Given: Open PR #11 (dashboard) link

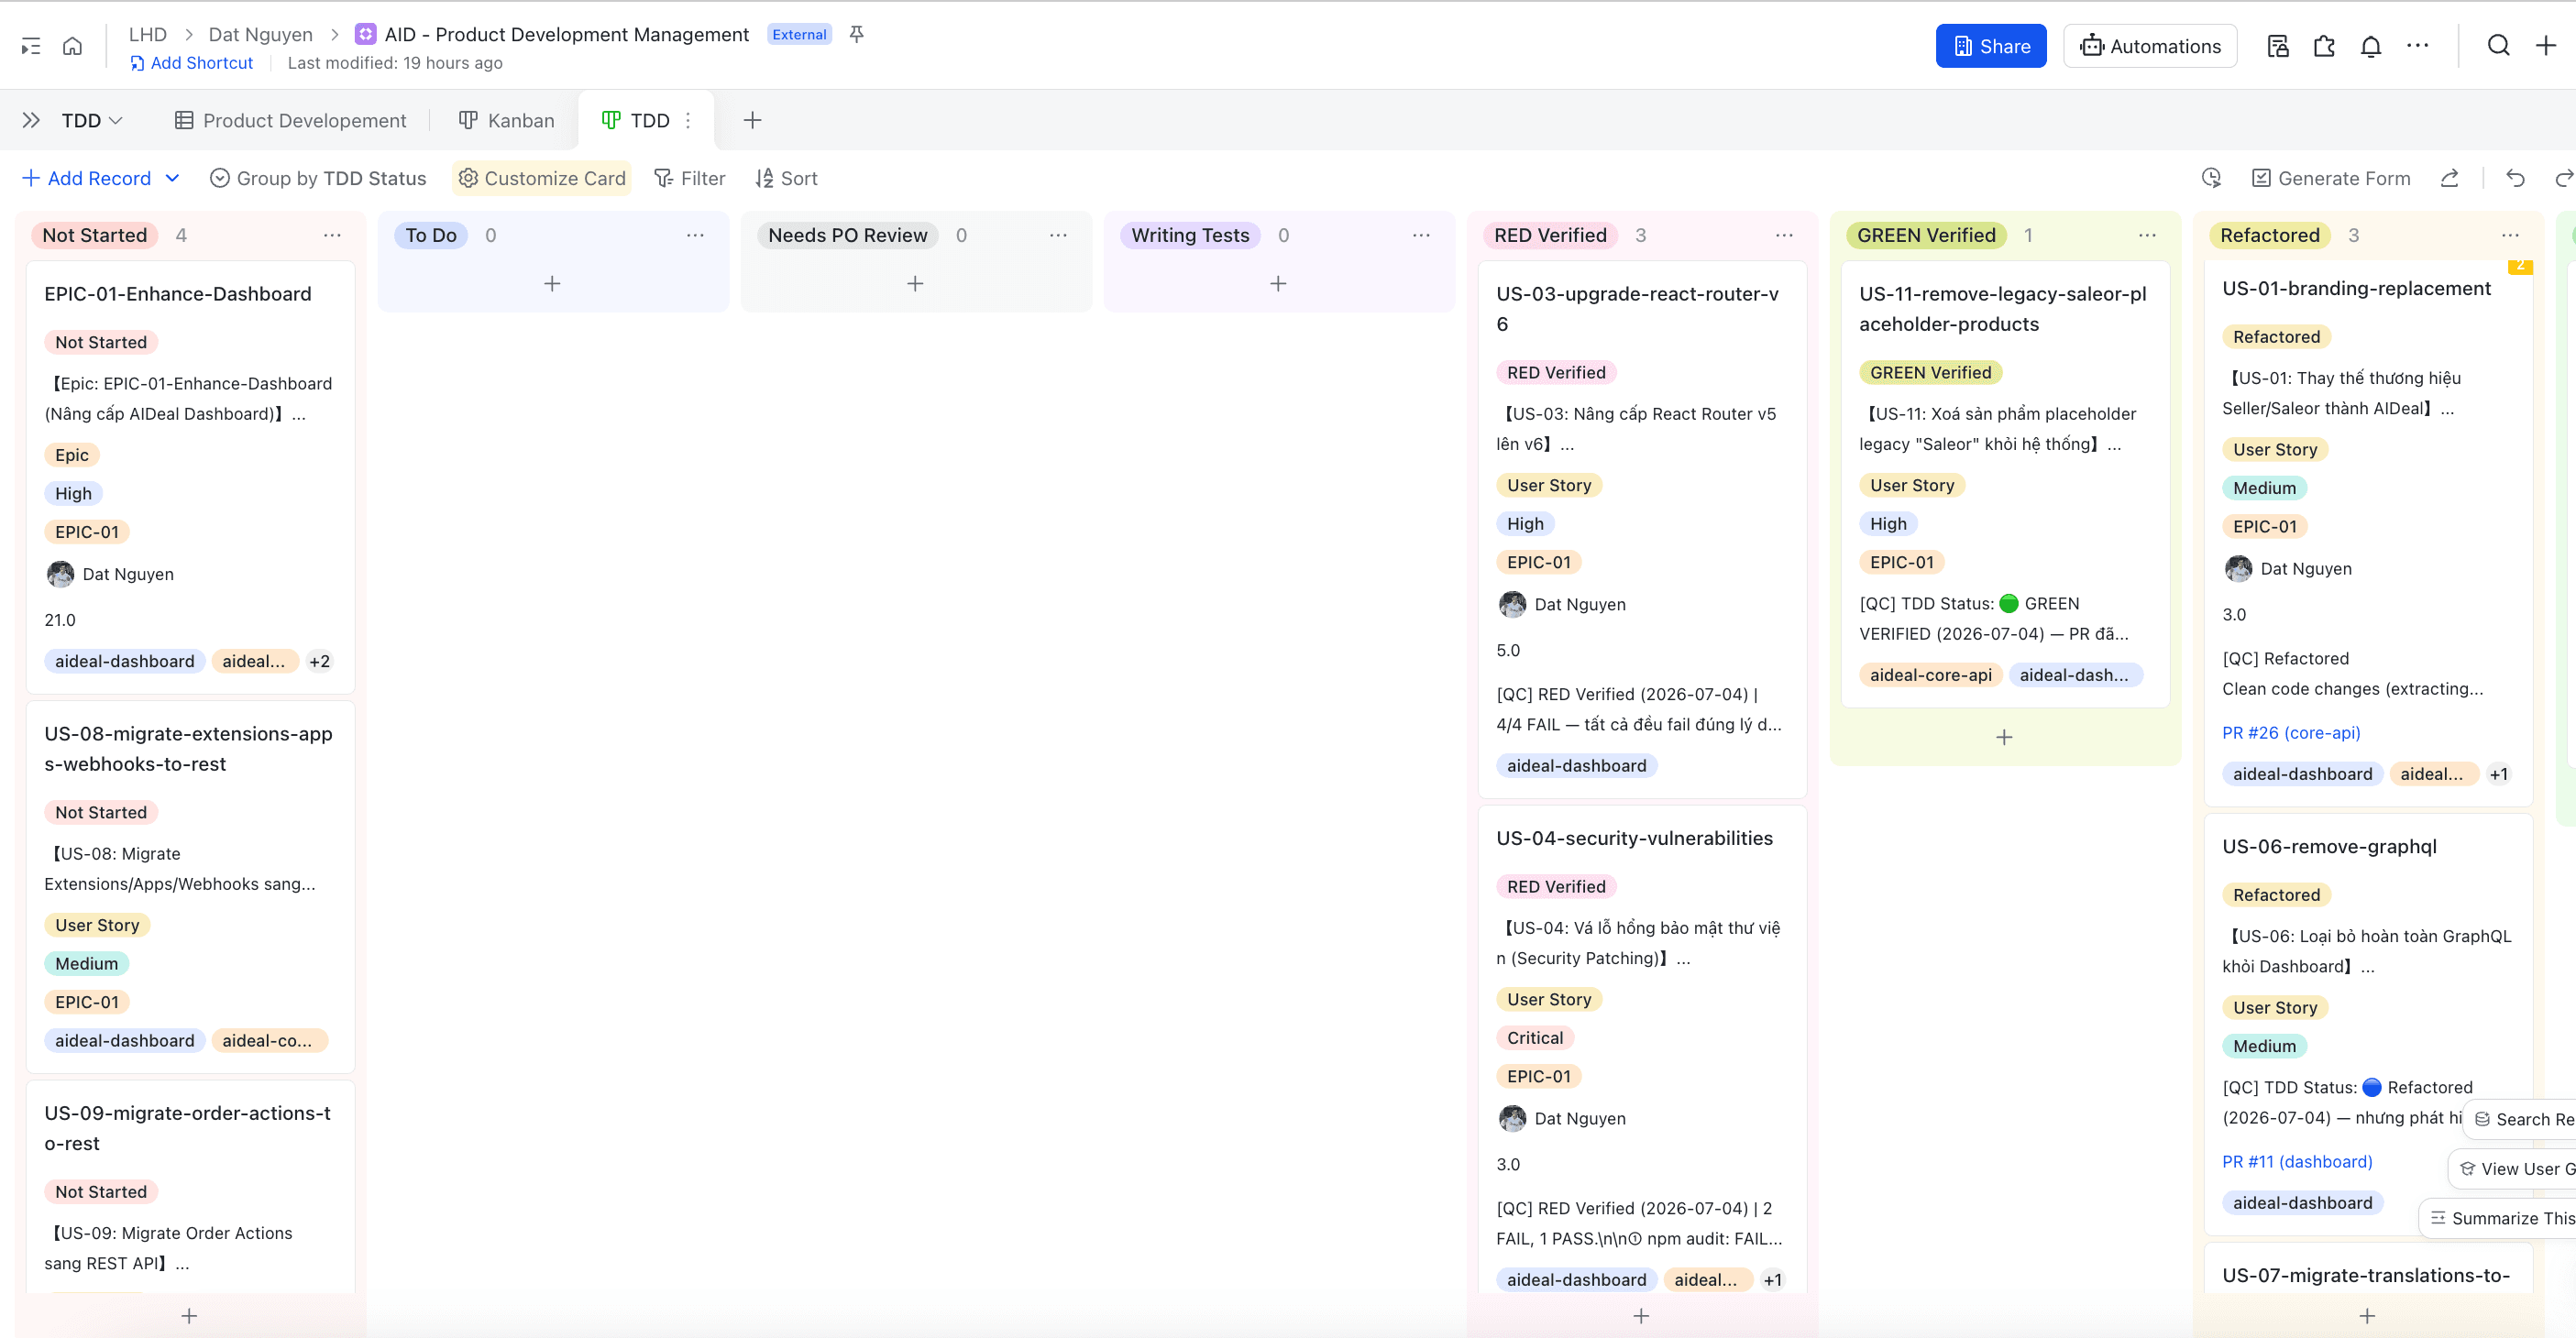Looking at the screenshot, I should [x=2297, y=1162].
